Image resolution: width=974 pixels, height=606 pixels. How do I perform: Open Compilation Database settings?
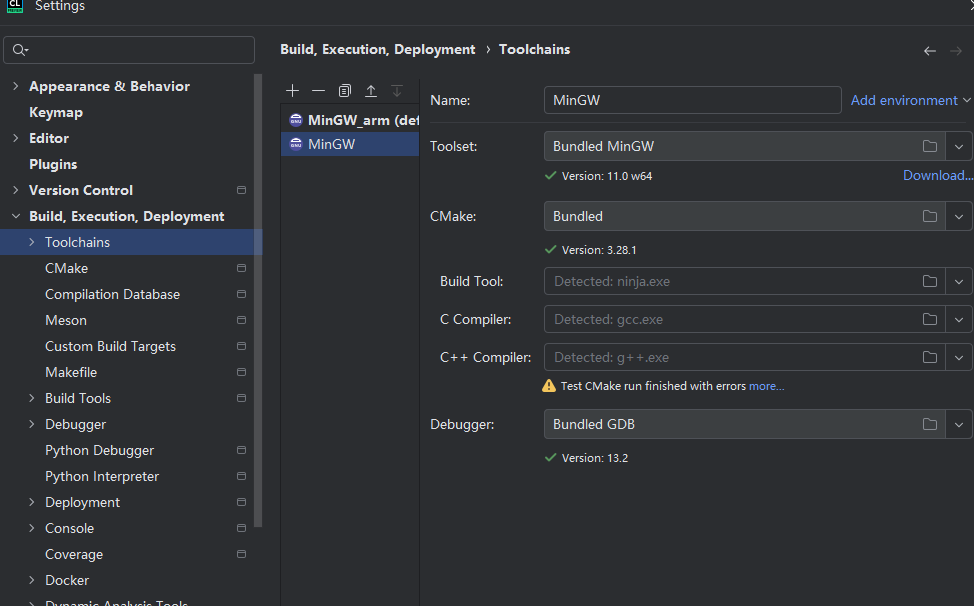112,294
